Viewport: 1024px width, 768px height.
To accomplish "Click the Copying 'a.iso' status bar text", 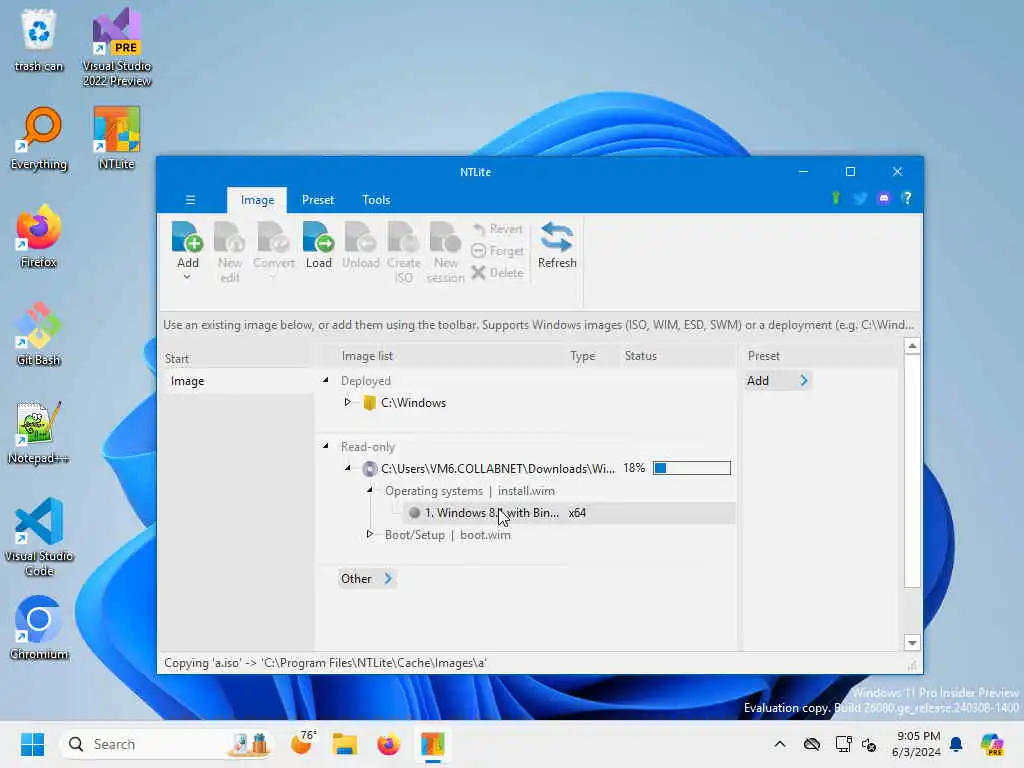I will tap(325, 663).
